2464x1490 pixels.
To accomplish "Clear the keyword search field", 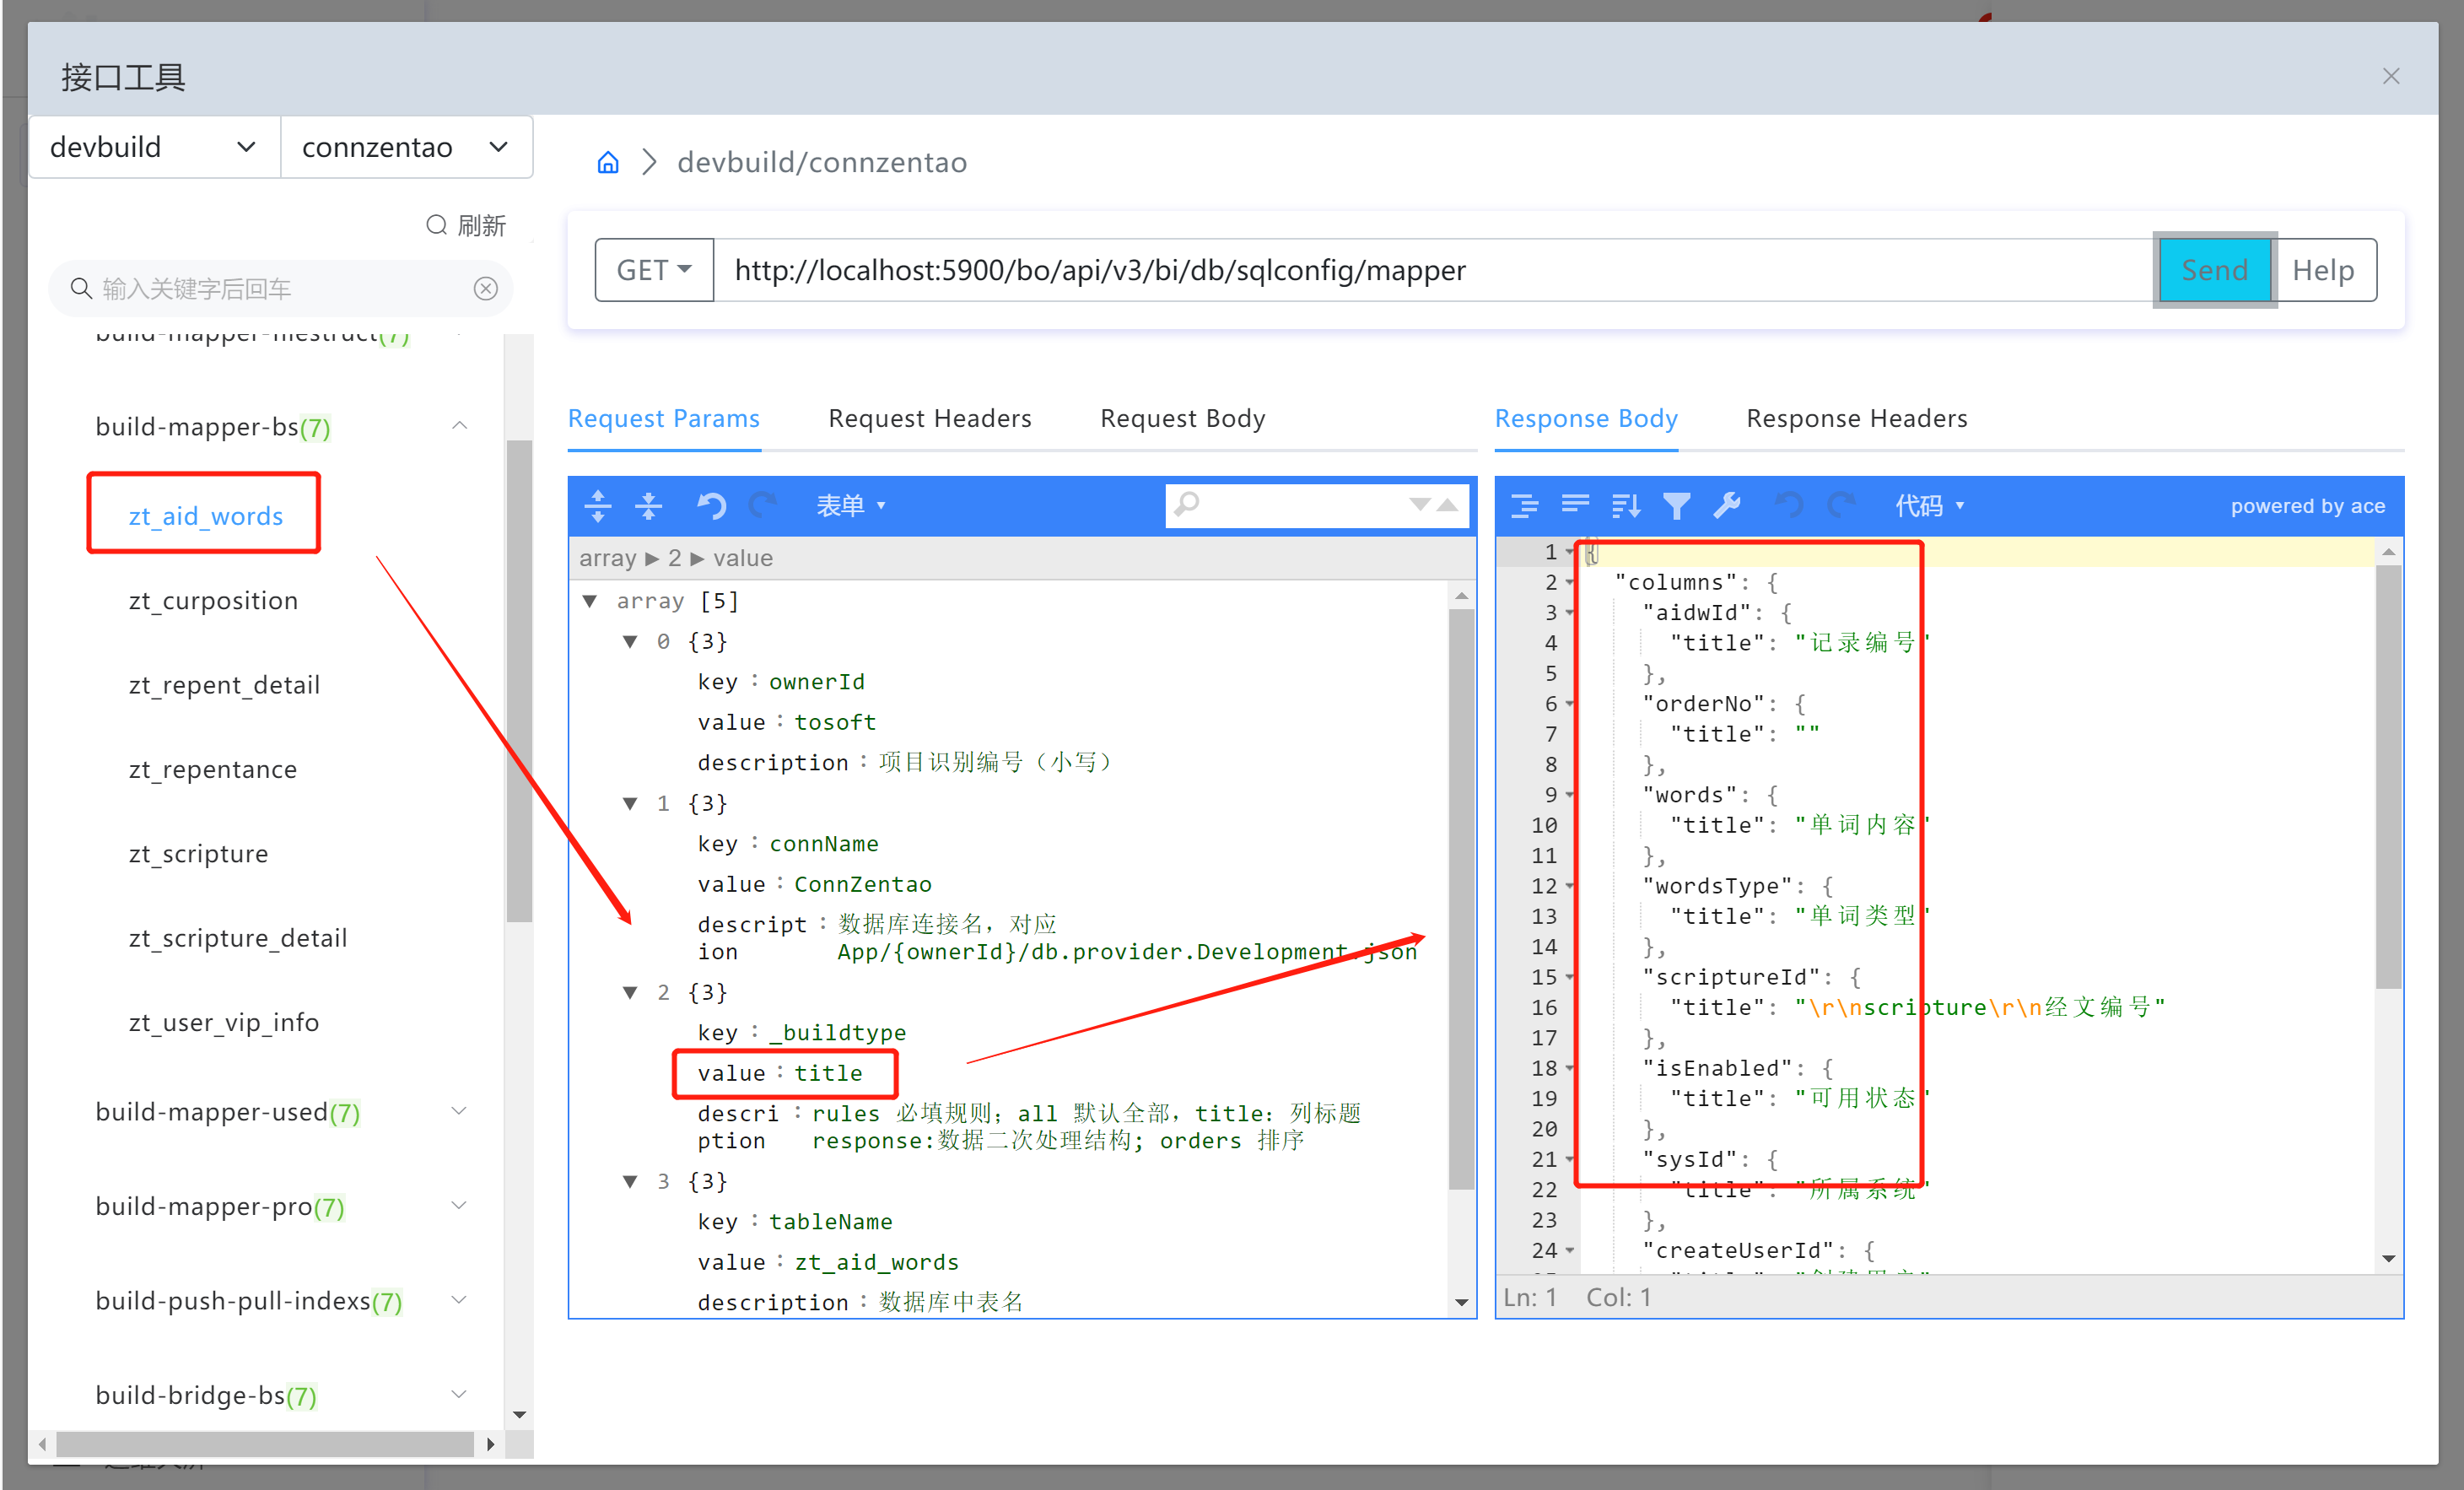I will pos(486,289).
